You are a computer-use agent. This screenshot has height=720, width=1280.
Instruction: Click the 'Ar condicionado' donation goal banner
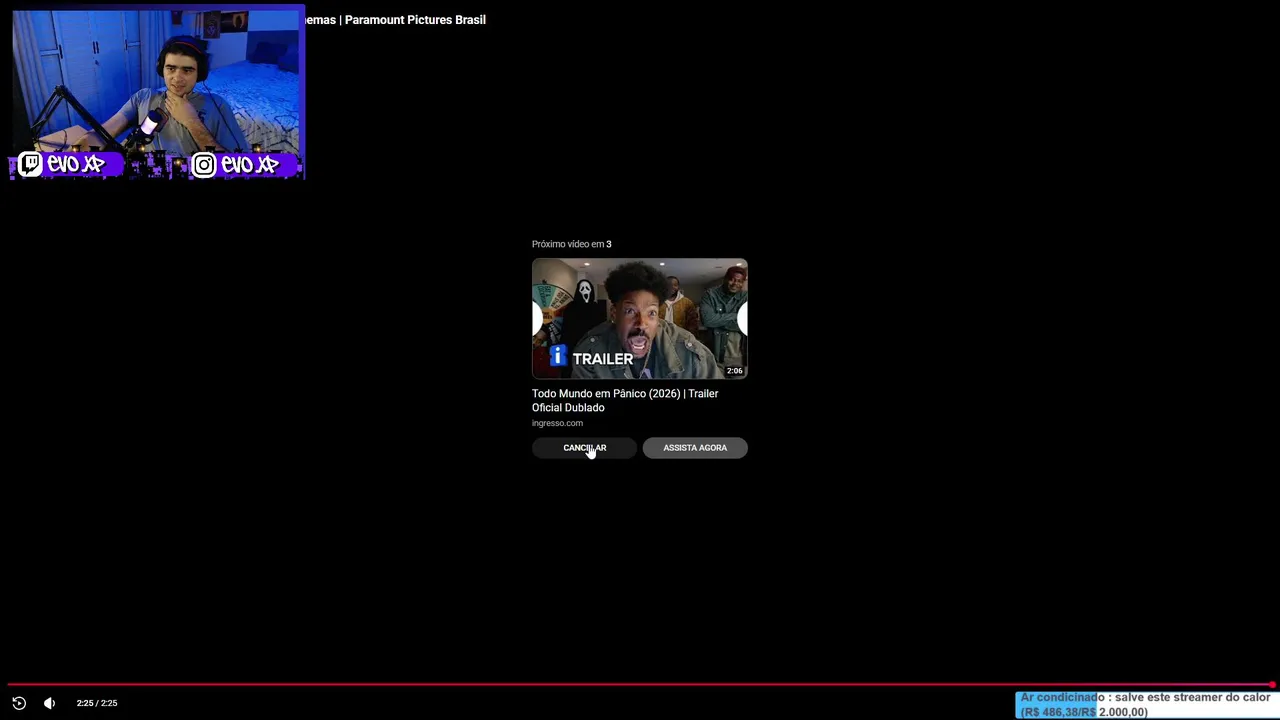1146,705
